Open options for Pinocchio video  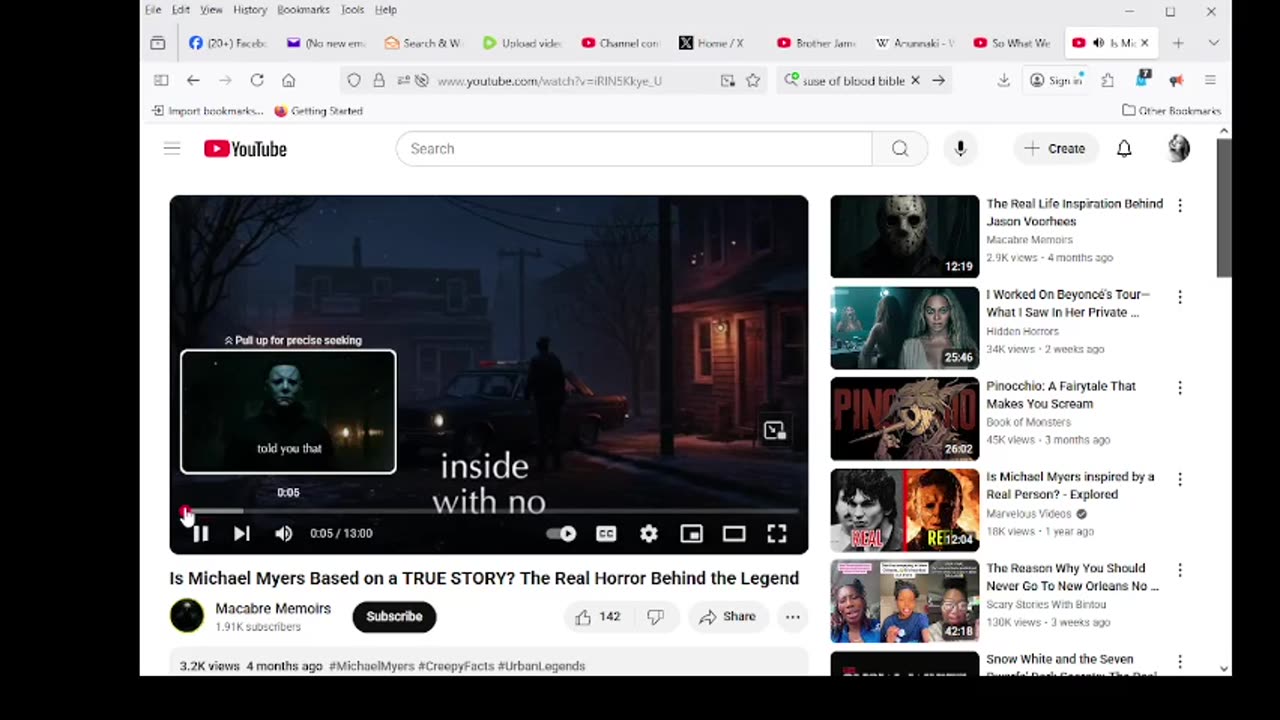(1180, 388)
